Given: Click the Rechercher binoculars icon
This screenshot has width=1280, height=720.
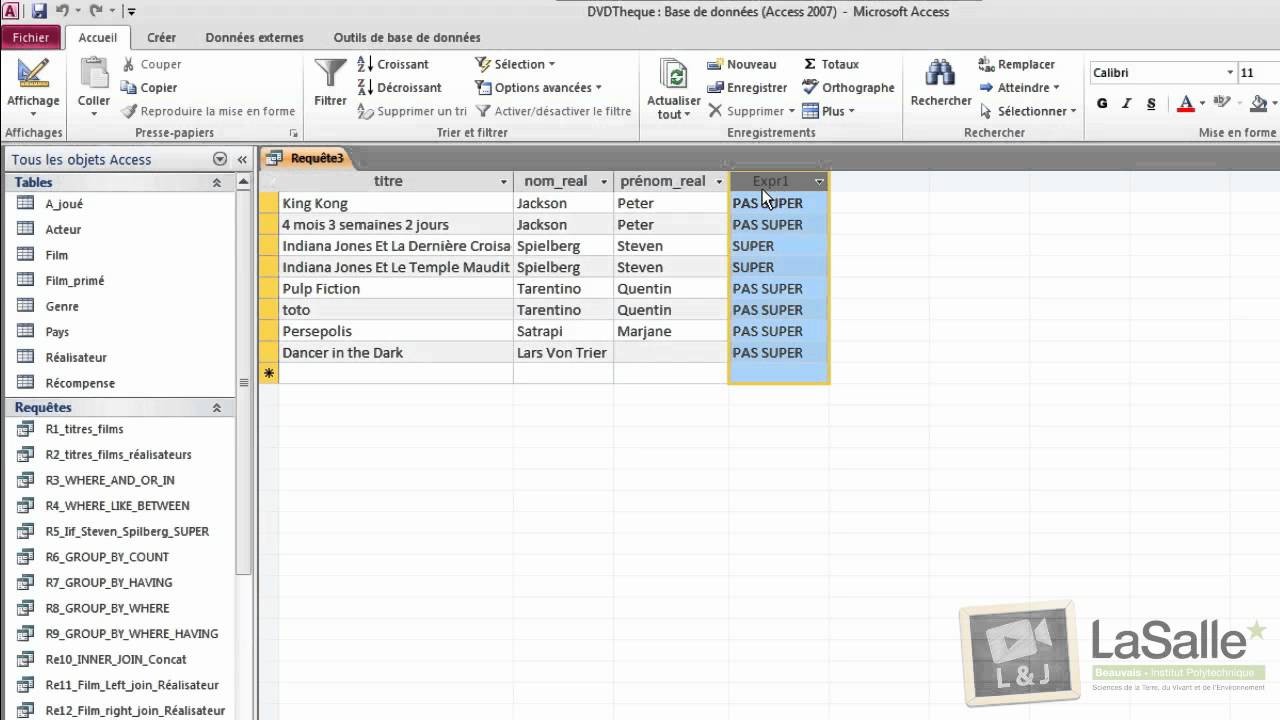Looking at the screenshot, I should [940, 75].
